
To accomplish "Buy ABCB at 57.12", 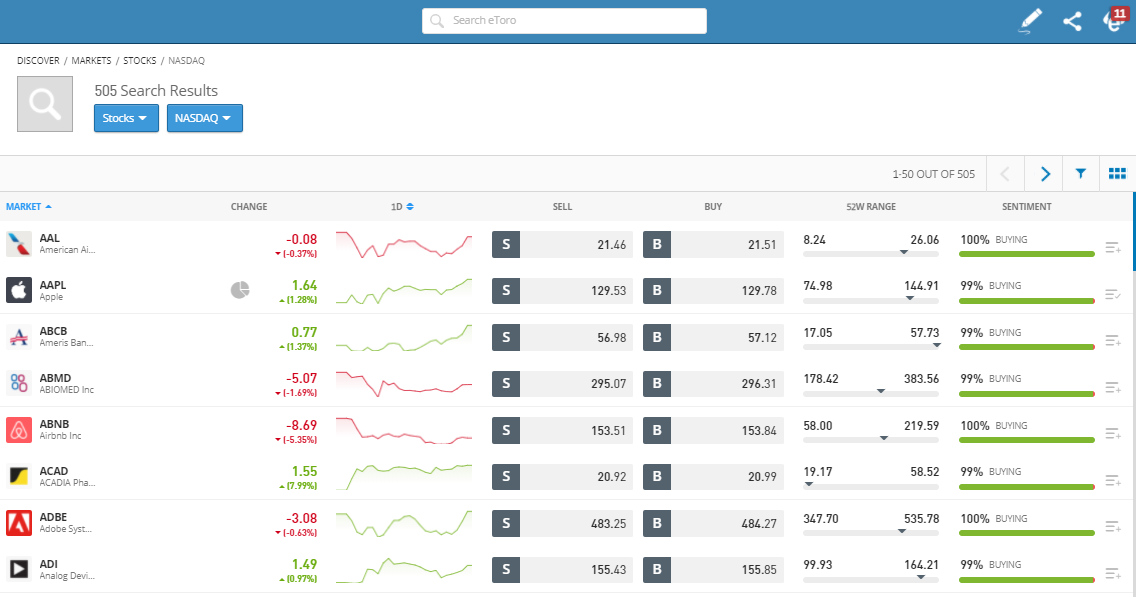I will pos(713,337).
